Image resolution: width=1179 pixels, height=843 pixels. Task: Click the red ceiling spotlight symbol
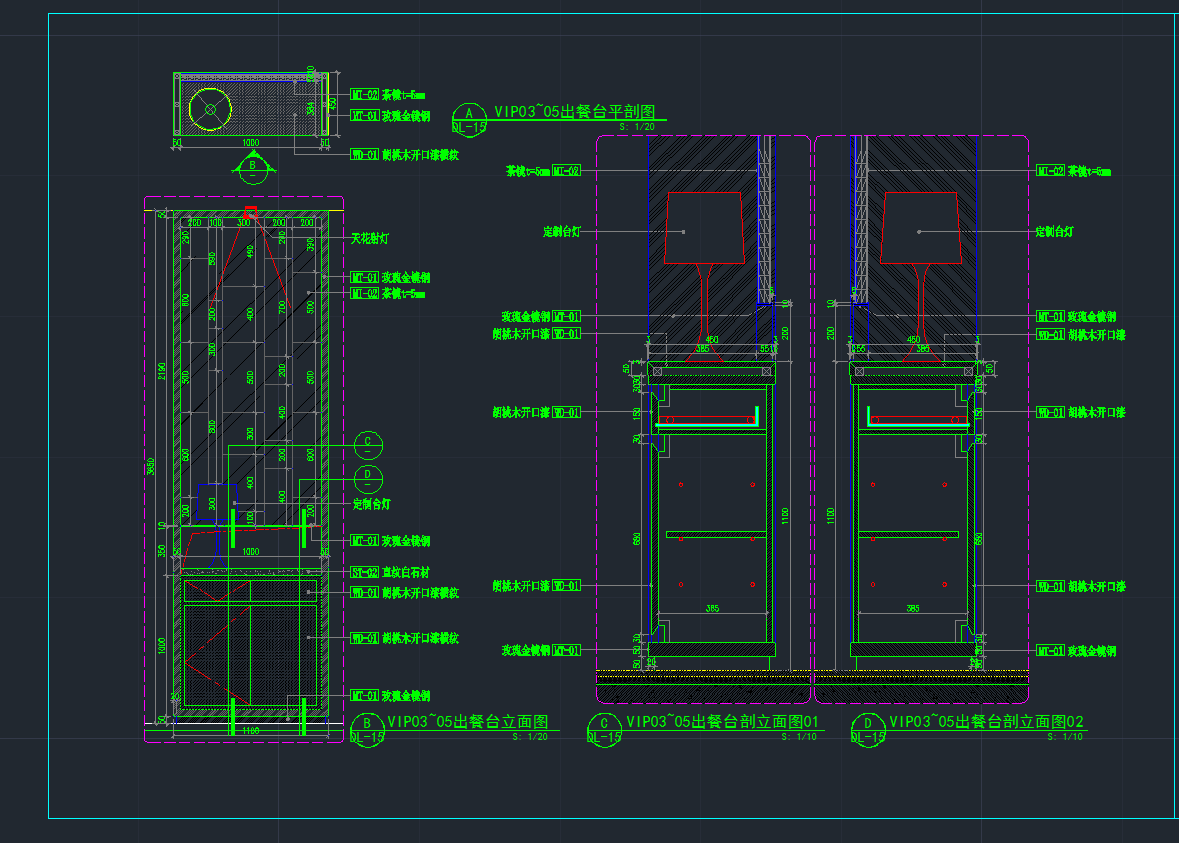[250, 212]
